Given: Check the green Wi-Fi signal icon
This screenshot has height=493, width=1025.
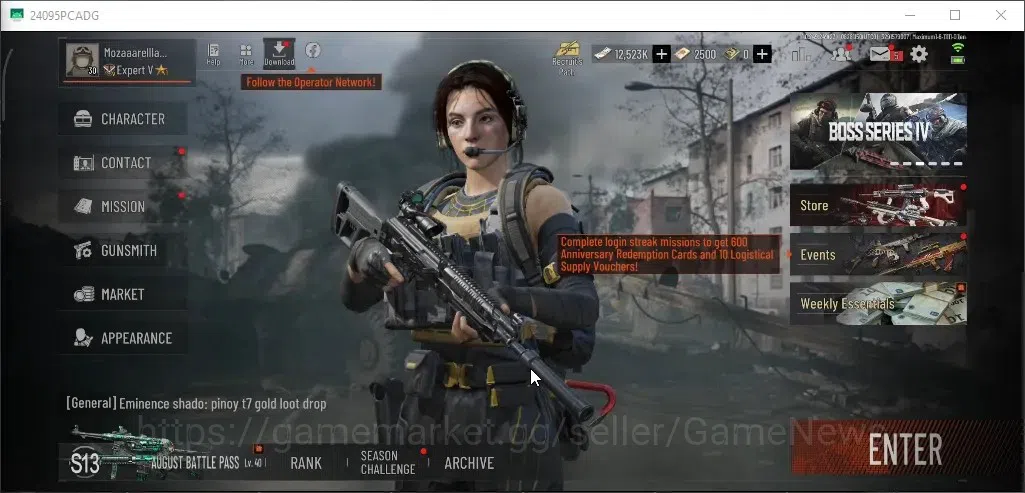Looking at the screenshot, I should tap(958, 47).
